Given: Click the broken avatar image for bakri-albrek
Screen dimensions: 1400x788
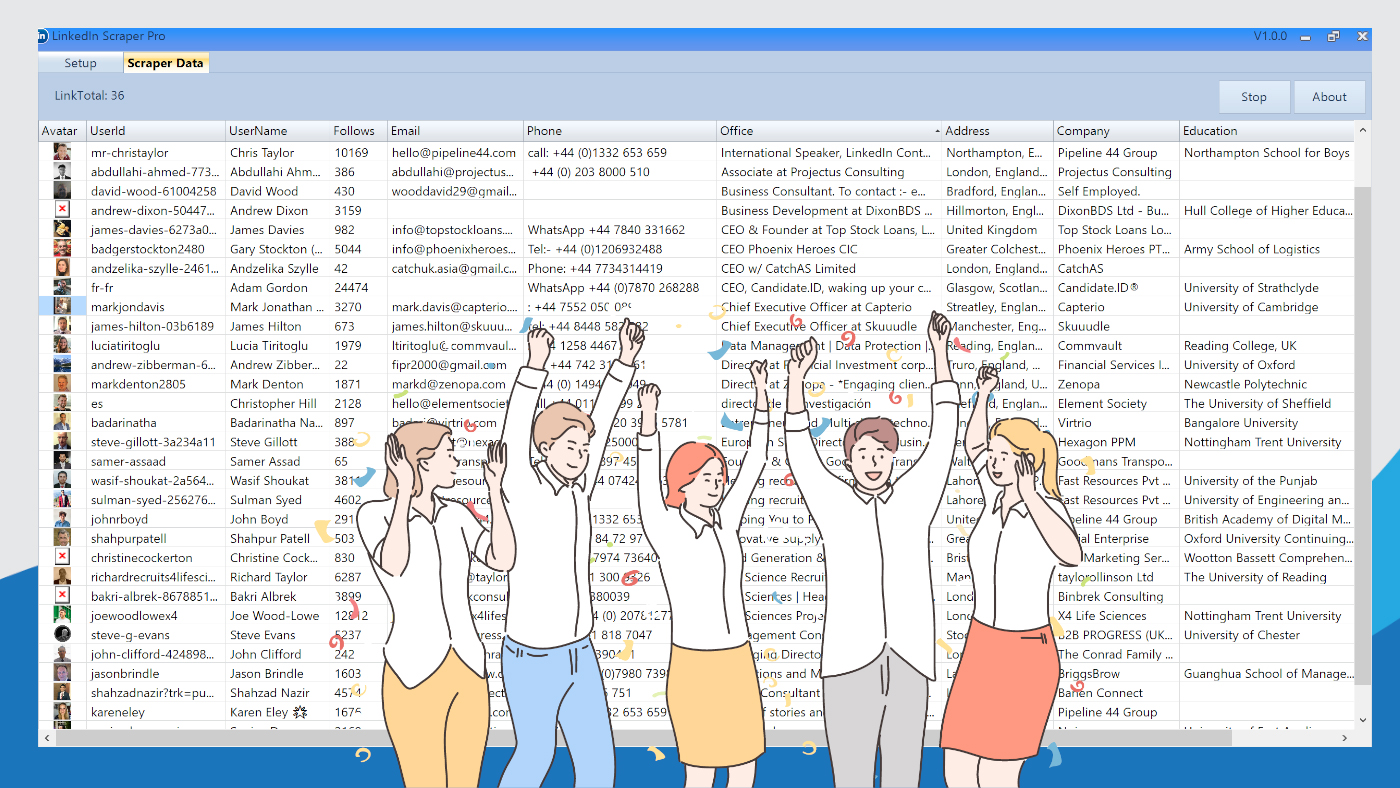Looking at the screenshot, I should 62,596.
